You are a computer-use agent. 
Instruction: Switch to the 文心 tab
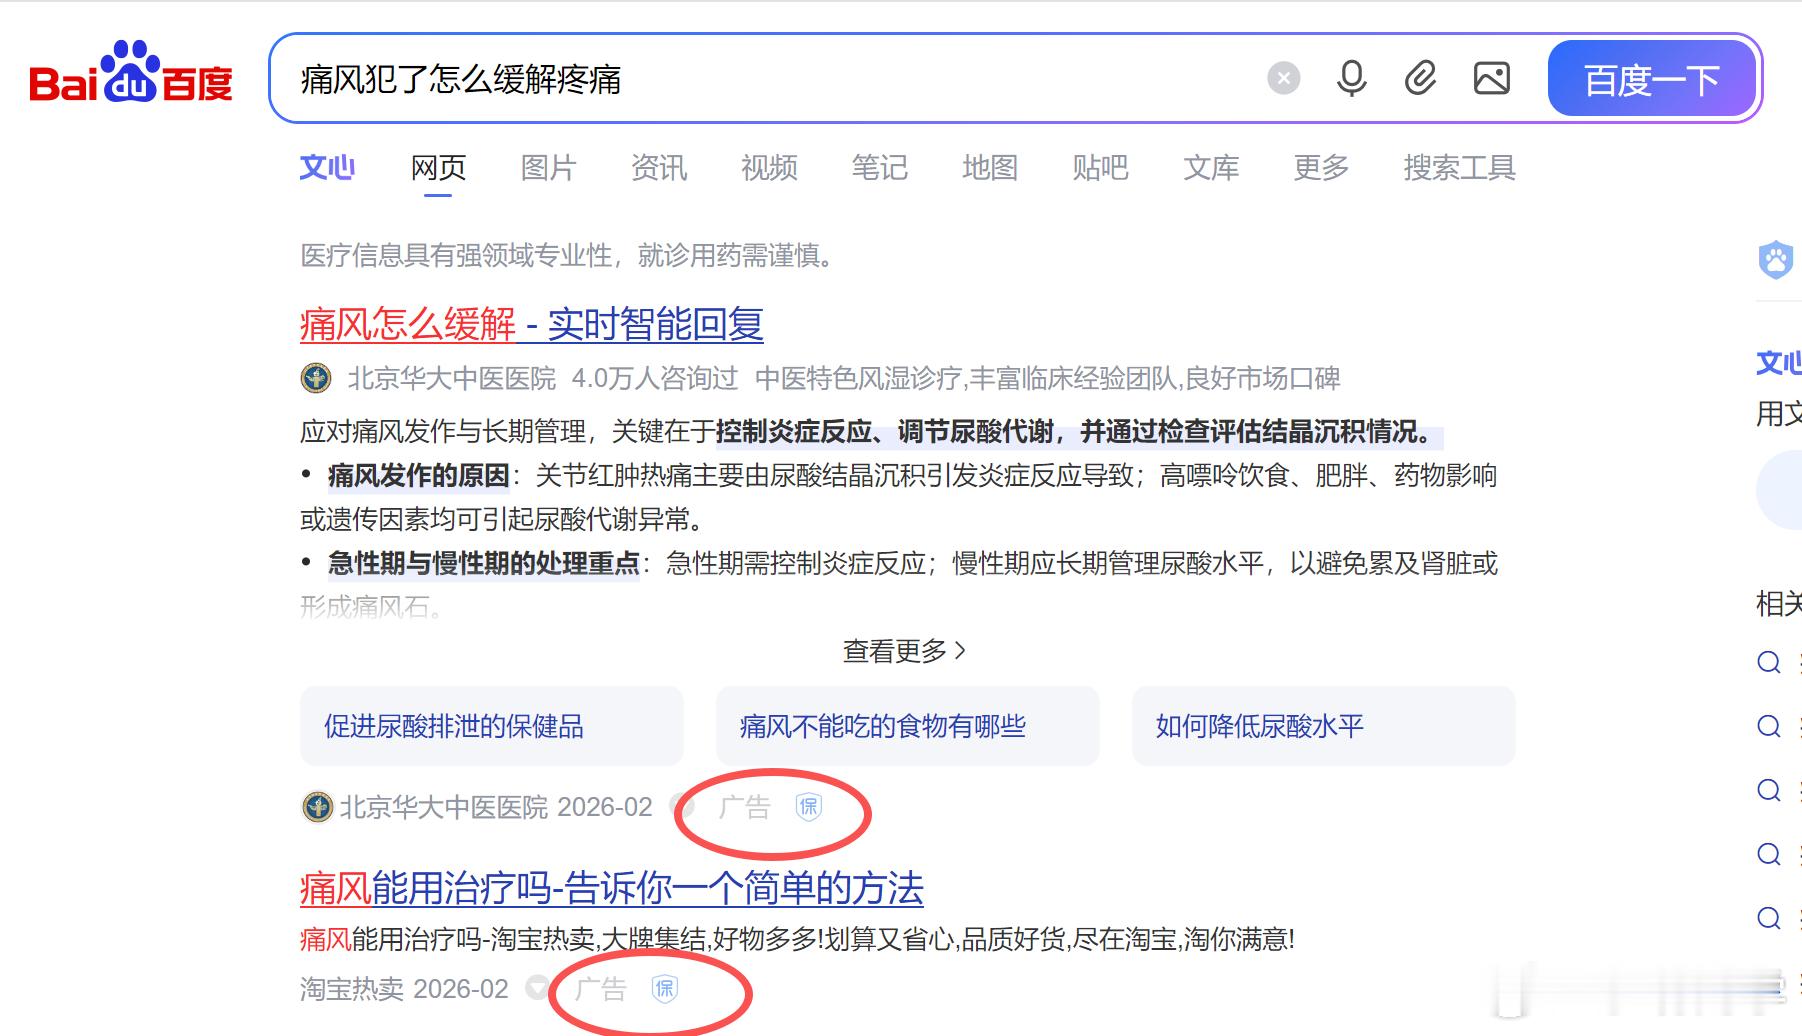point(327,168)
